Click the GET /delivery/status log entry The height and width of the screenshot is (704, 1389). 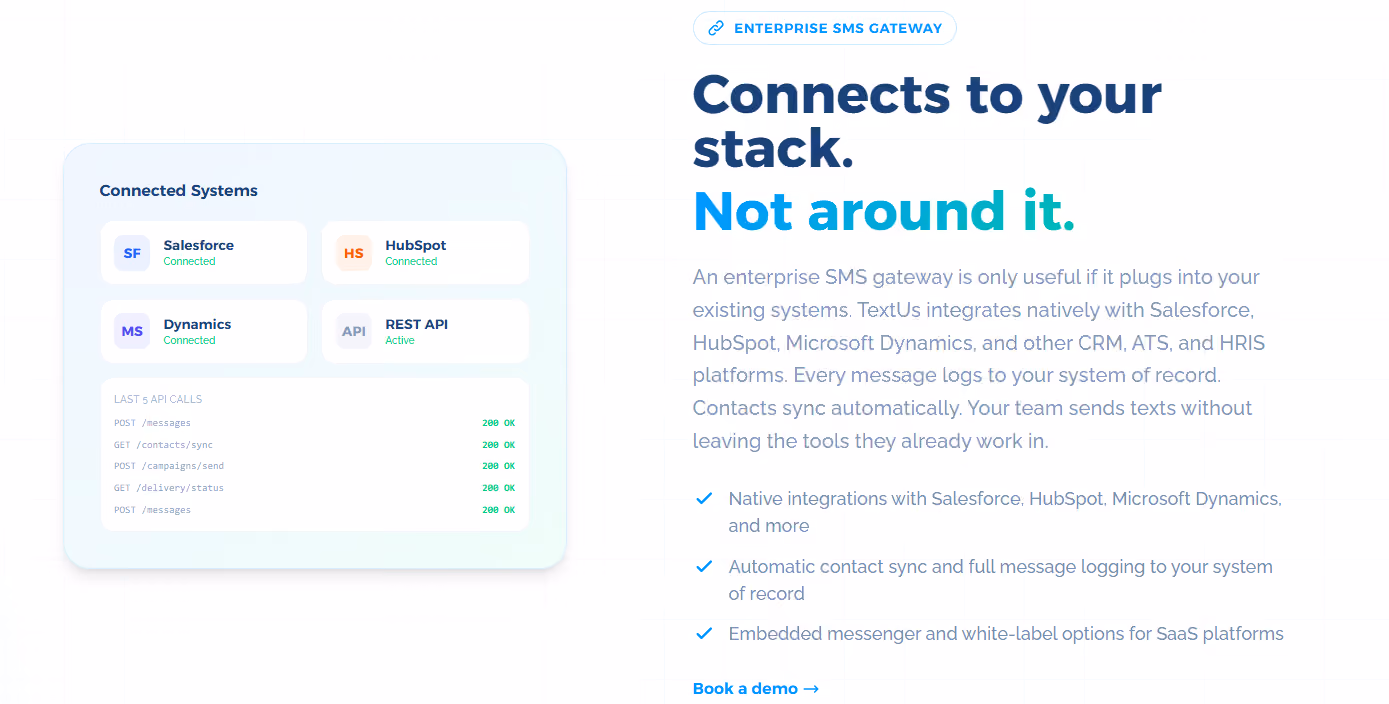(169, 488)
